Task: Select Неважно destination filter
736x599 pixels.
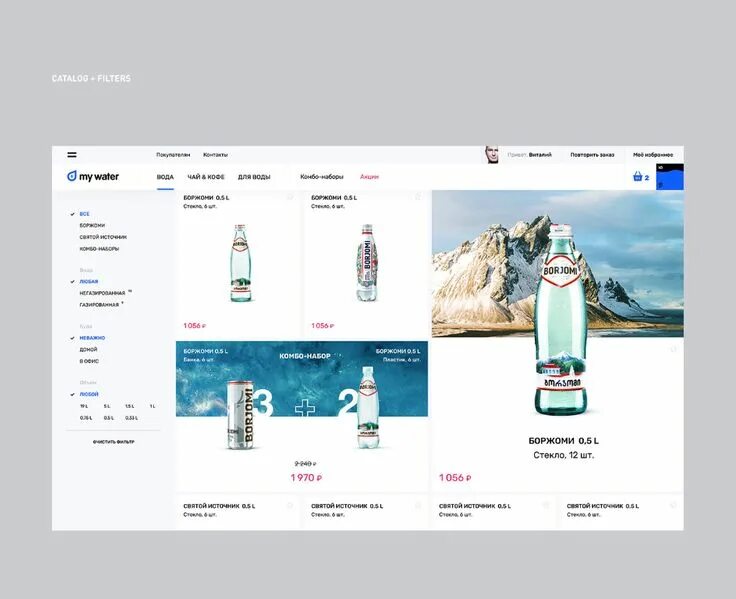Action: tap(92, 338)
